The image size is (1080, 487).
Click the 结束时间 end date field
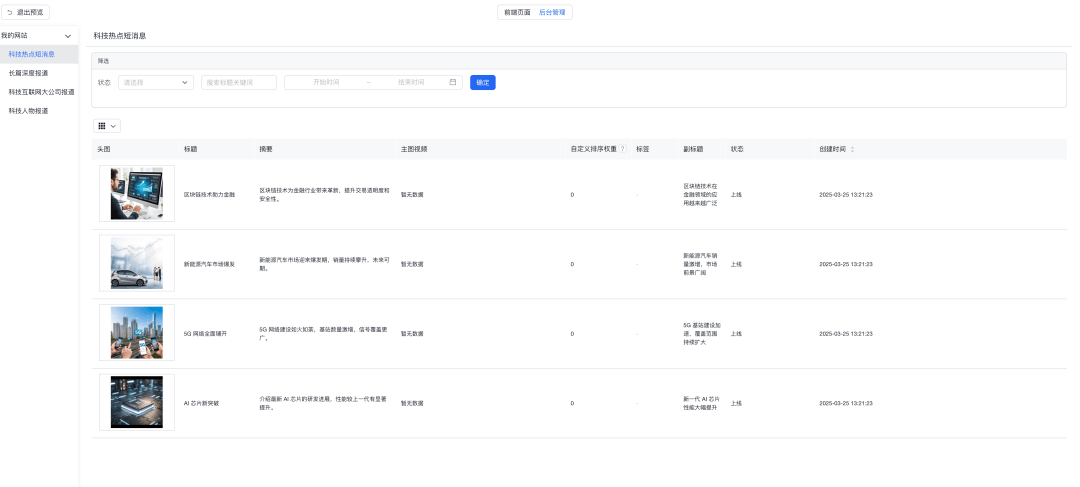point(411,82)
